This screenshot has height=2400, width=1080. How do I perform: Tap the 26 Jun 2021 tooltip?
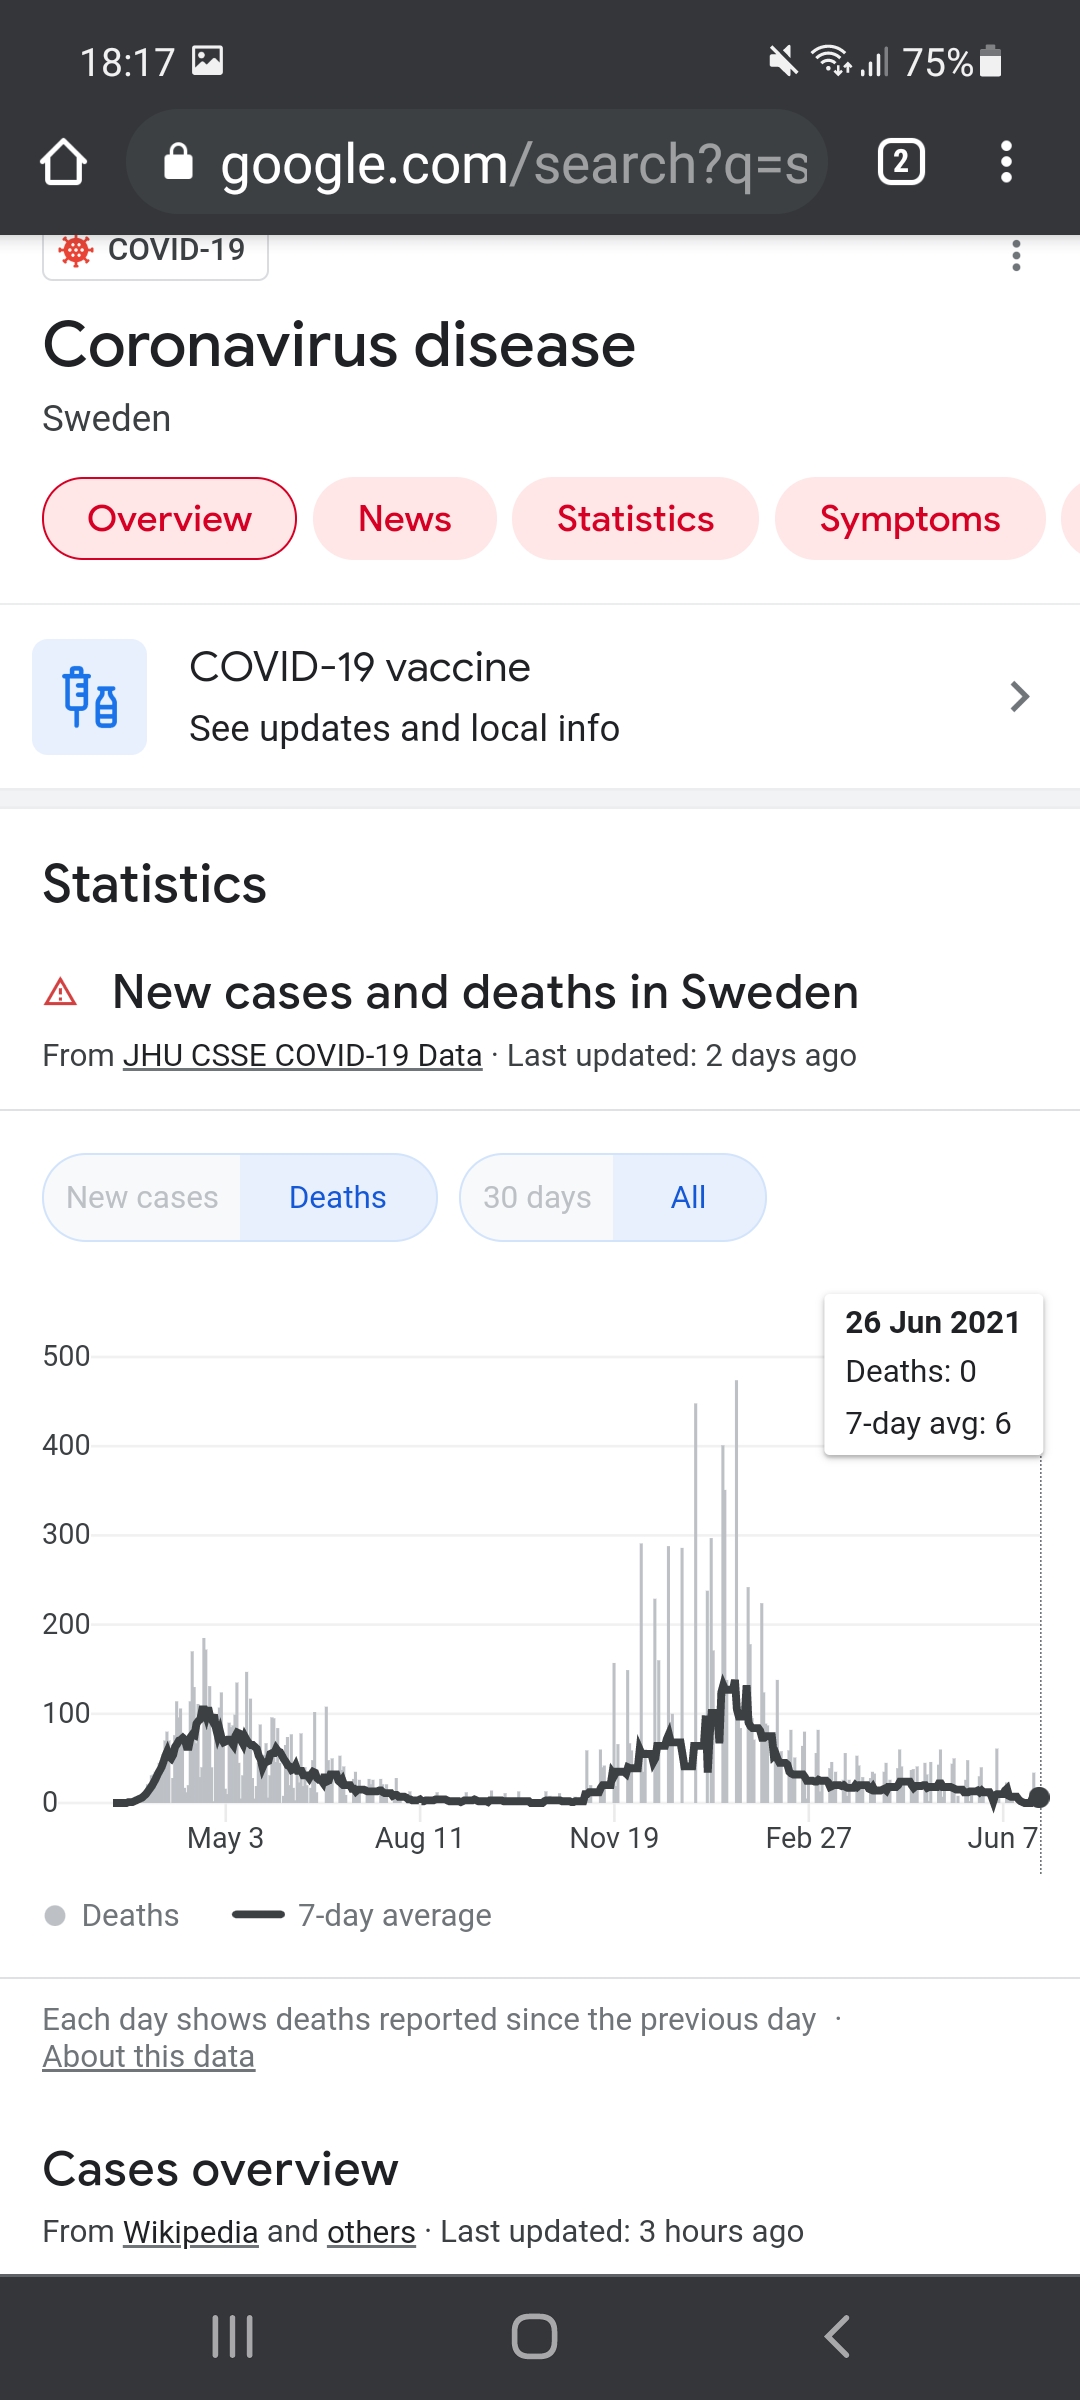point(933,1374)
